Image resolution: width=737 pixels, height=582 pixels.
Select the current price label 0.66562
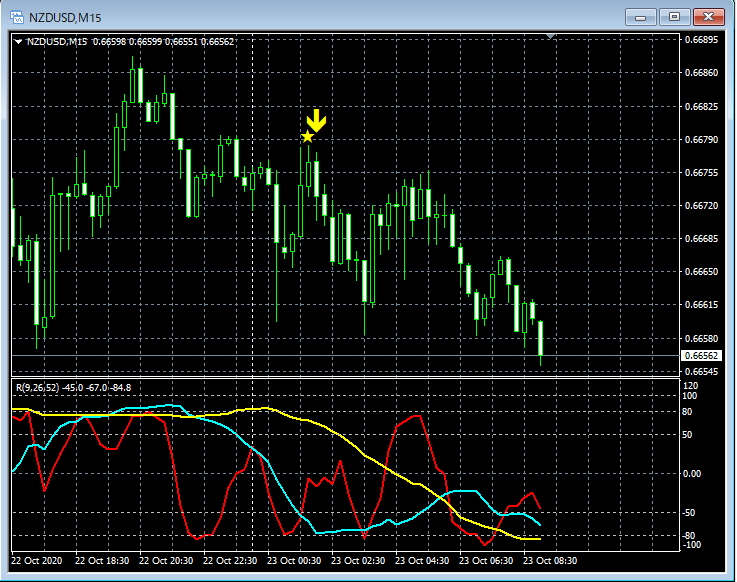[701, 355]
